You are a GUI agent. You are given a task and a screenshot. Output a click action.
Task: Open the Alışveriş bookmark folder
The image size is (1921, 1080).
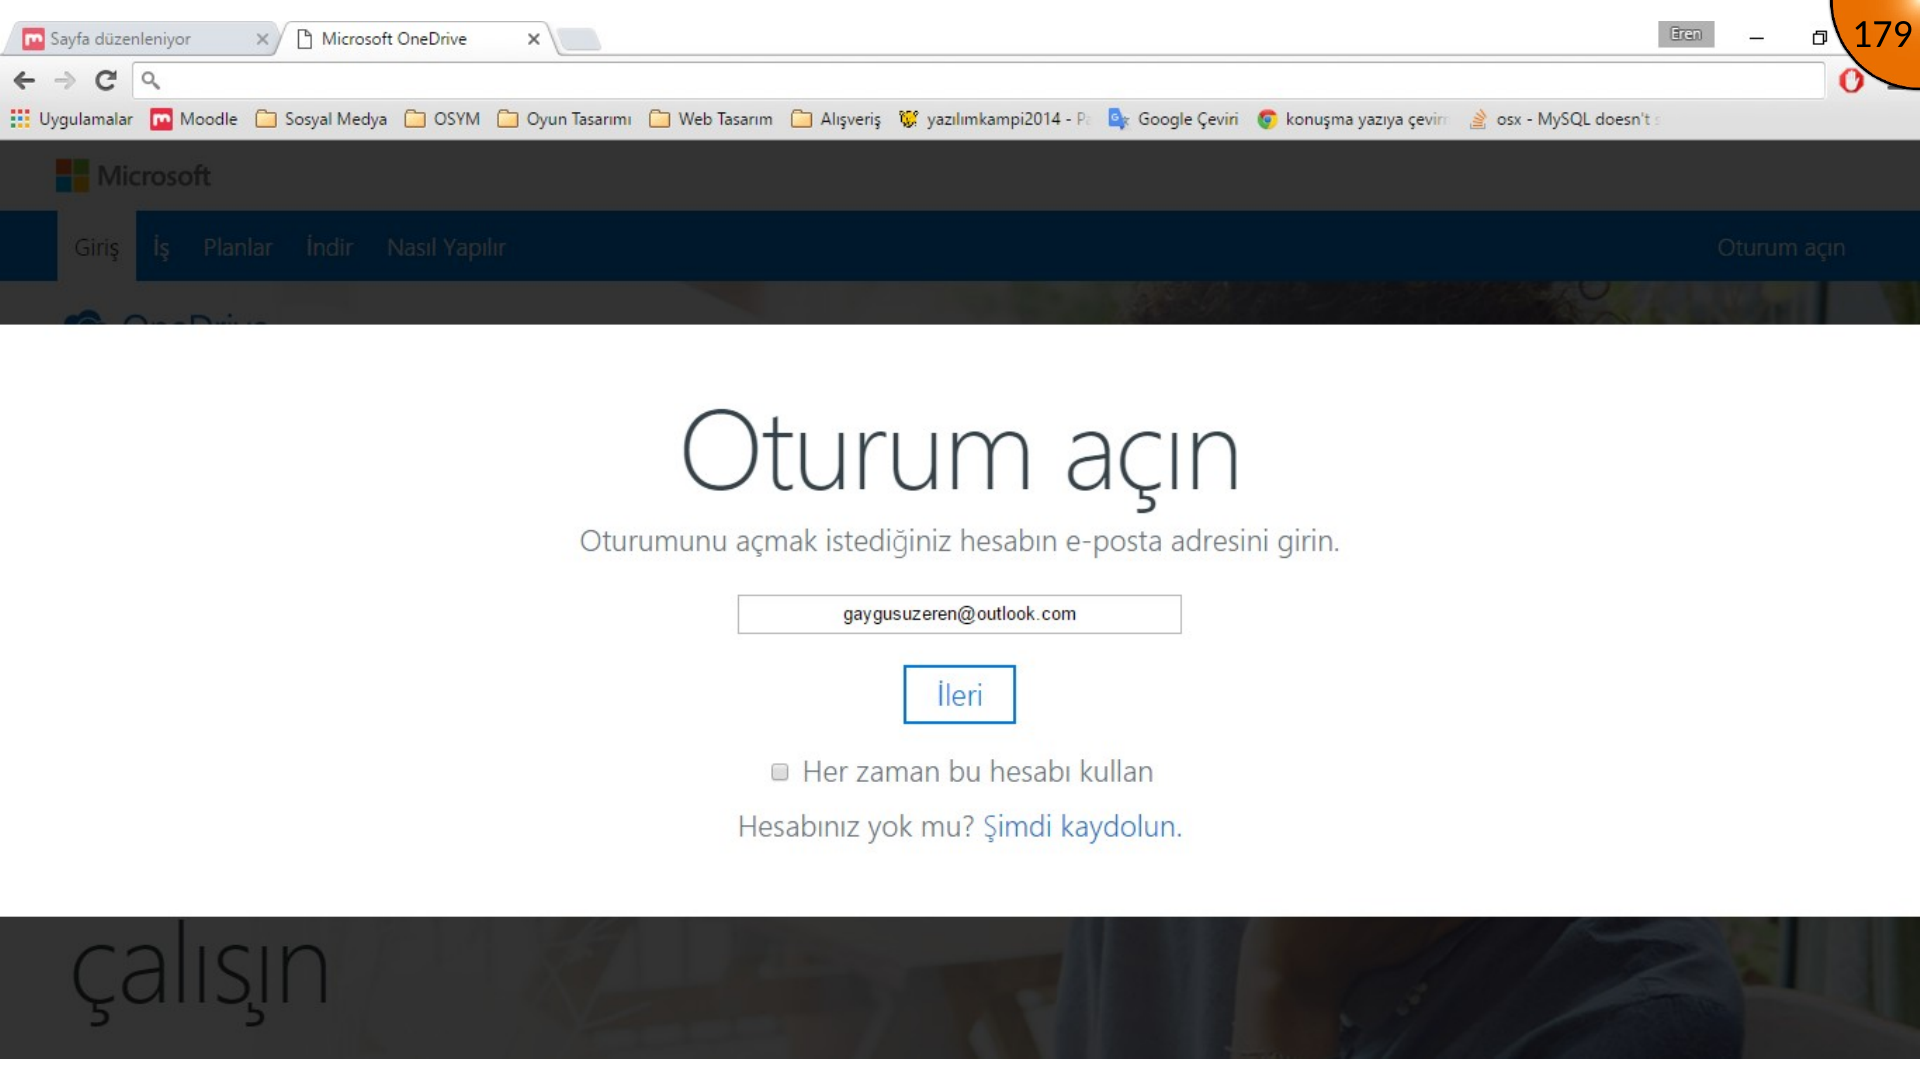click(836, 119)
